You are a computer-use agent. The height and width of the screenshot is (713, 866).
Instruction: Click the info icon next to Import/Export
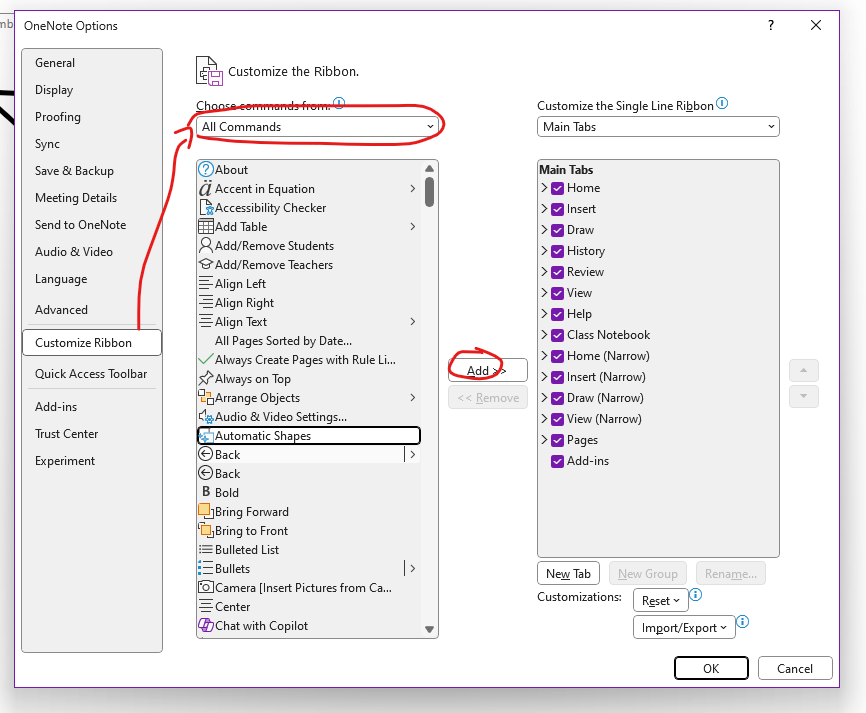743,622
